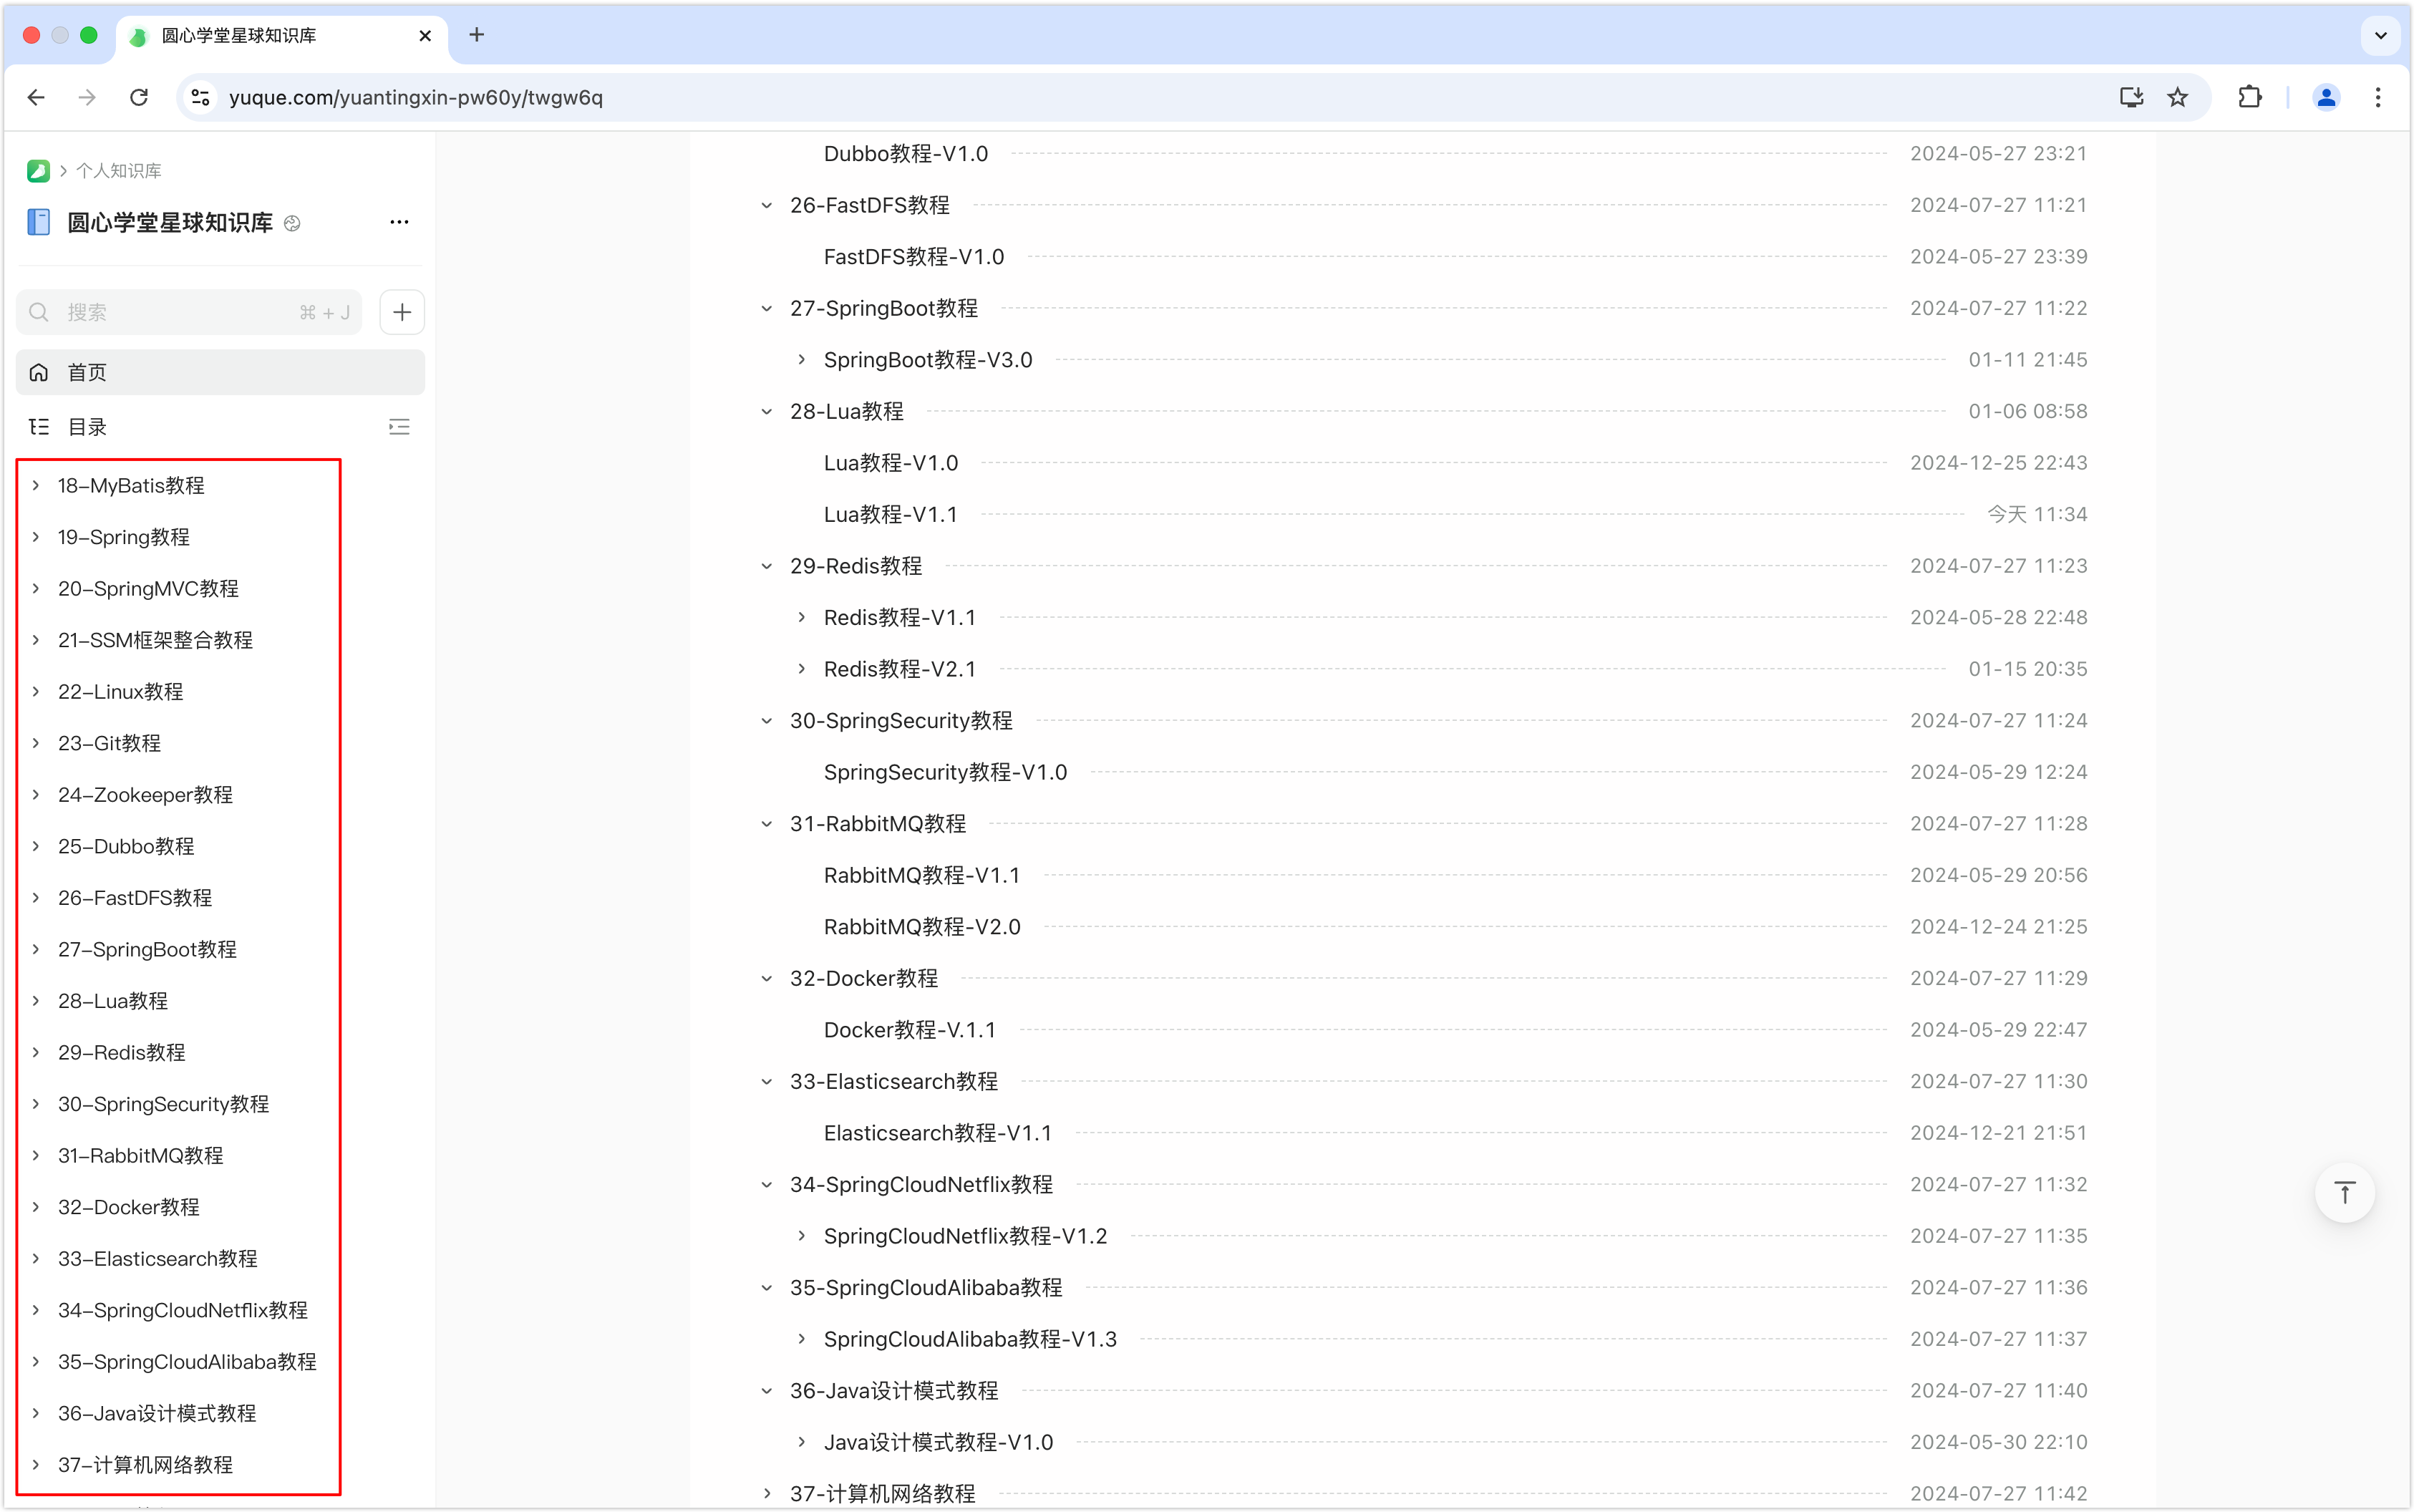Screen dimensions: 2414x1512
Task: Select 首页 in the sidebar
Action: pos(86,372)
